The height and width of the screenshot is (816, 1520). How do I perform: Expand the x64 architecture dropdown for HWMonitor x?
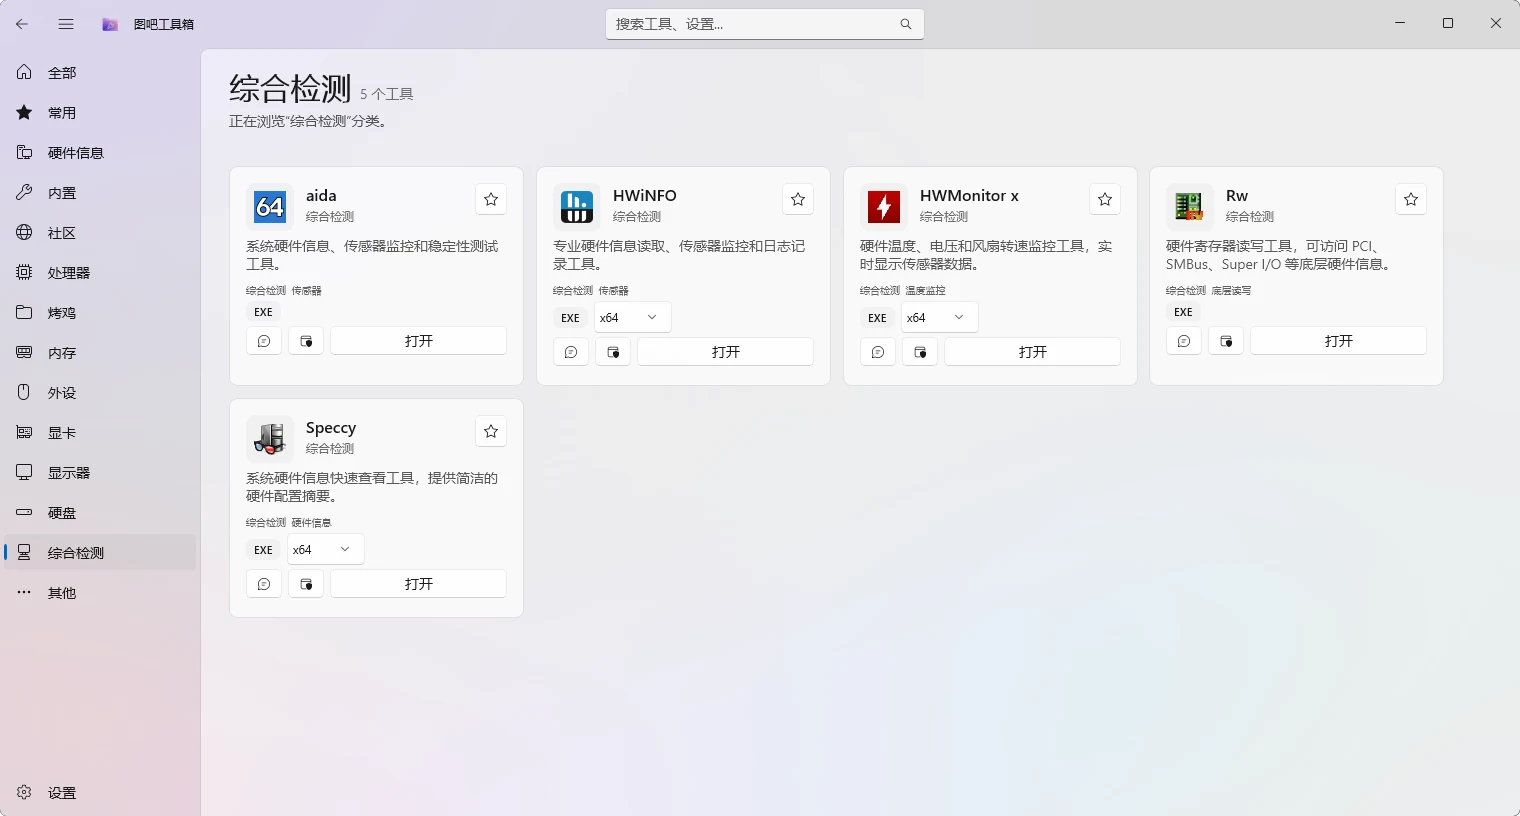click(940, 318)
